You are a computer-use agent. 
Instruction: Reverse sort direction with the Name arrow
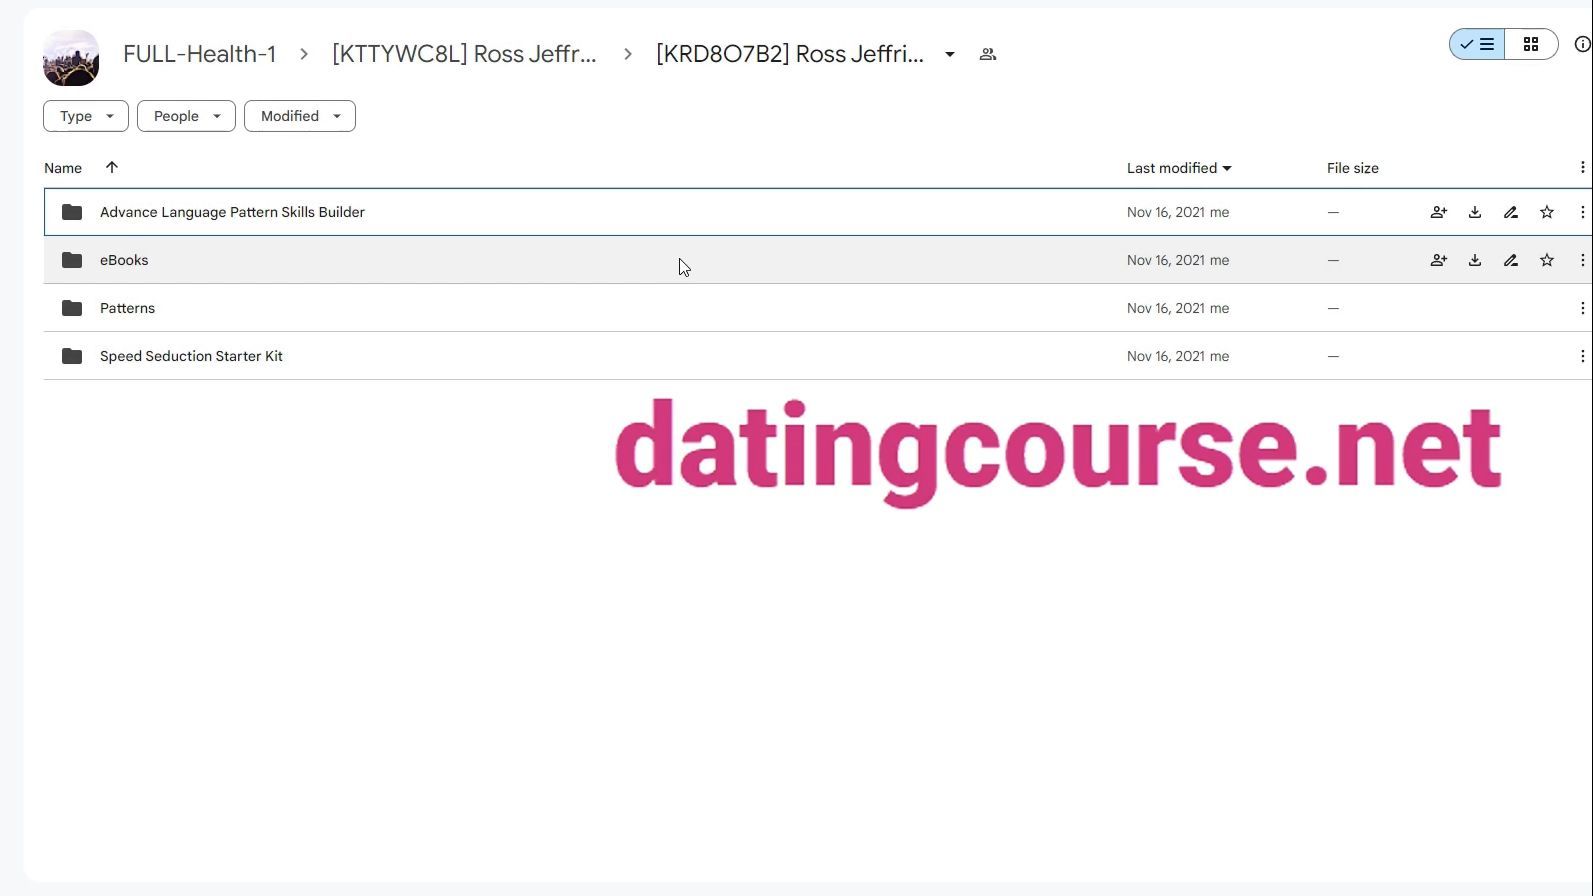112,168
